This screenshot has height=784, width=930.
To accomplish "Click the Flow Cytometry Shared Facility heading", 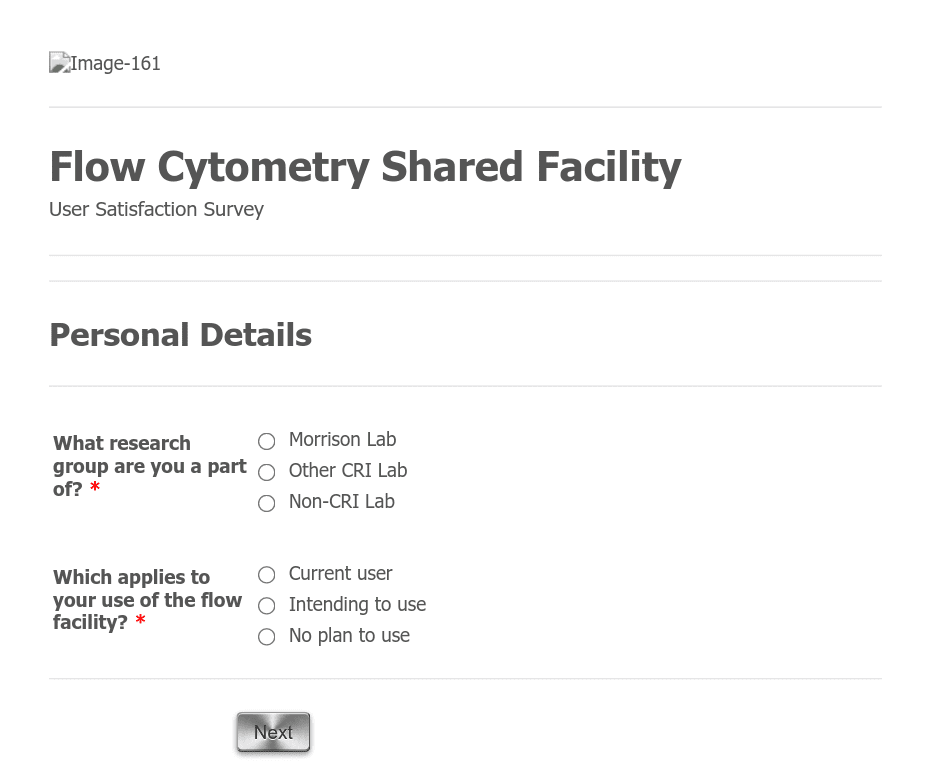I will pos(365,167).
